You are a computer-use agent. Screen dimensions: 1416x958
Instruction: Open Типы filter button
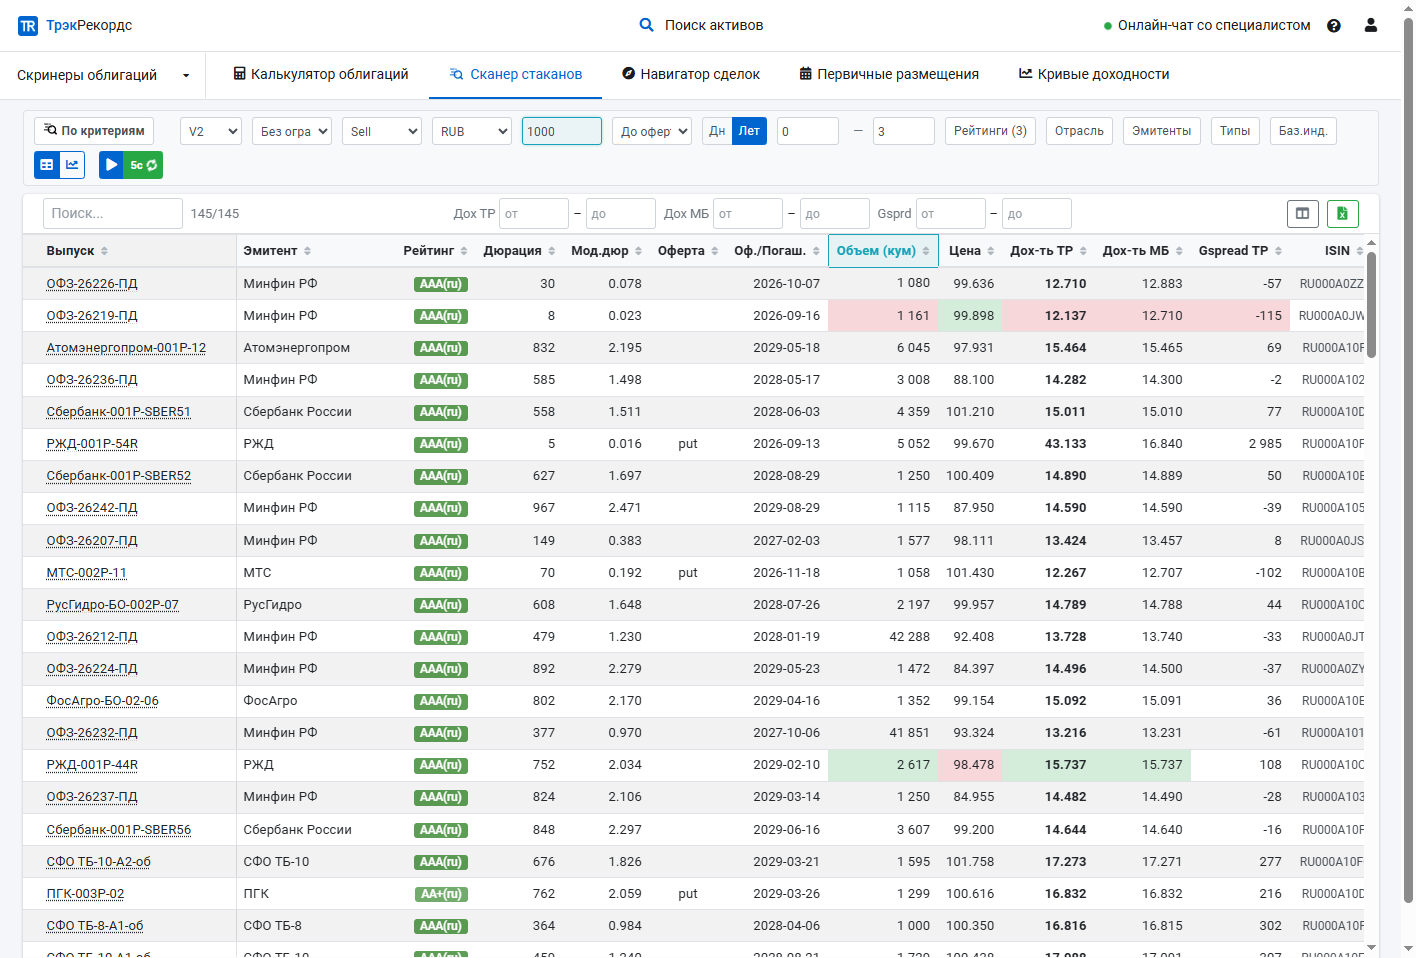click(x=1235, y=131)
